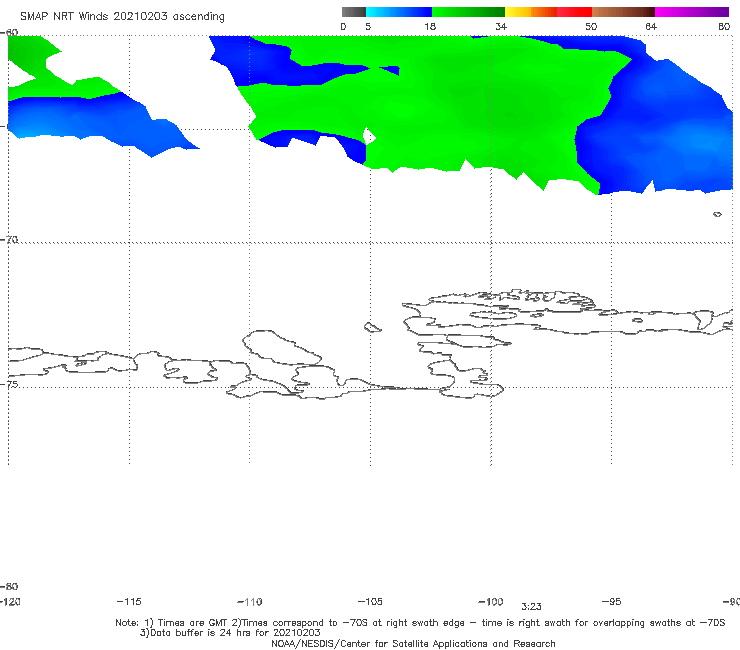Click the red segment of the colorbar

[x=574, y=12]
